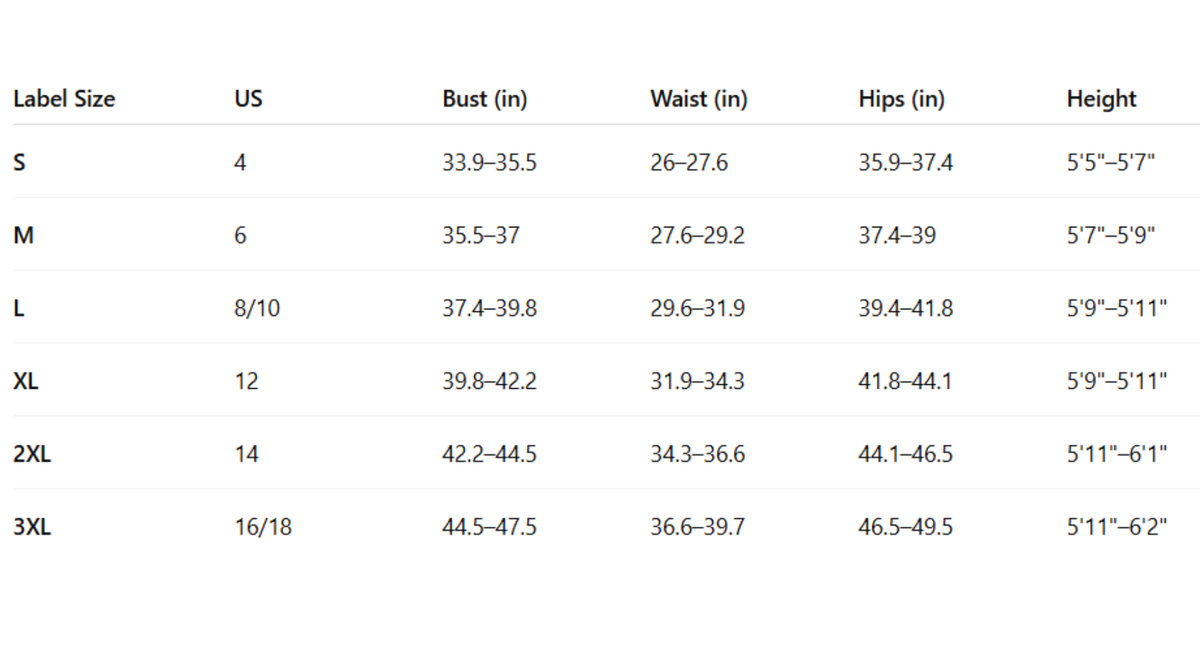Select the S label size row
1200x667 pixels.
coord(20,162)
